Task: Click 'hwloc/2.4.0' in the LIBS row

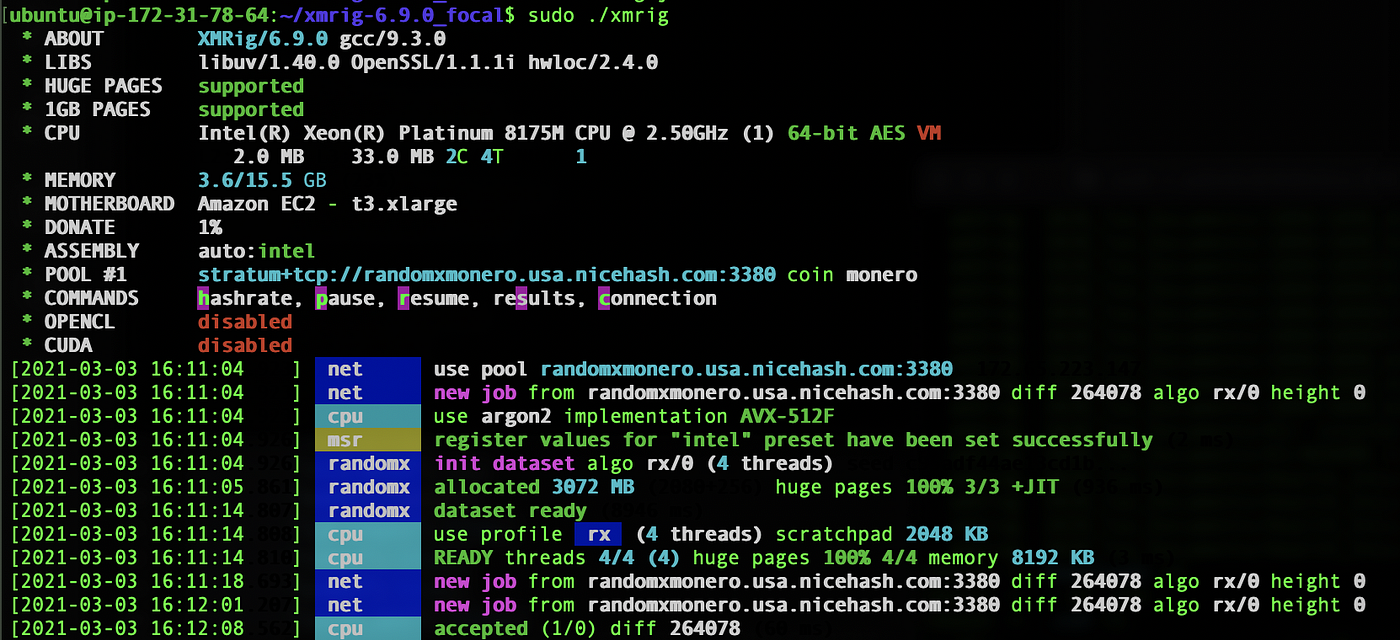Action: coord(592,62)
